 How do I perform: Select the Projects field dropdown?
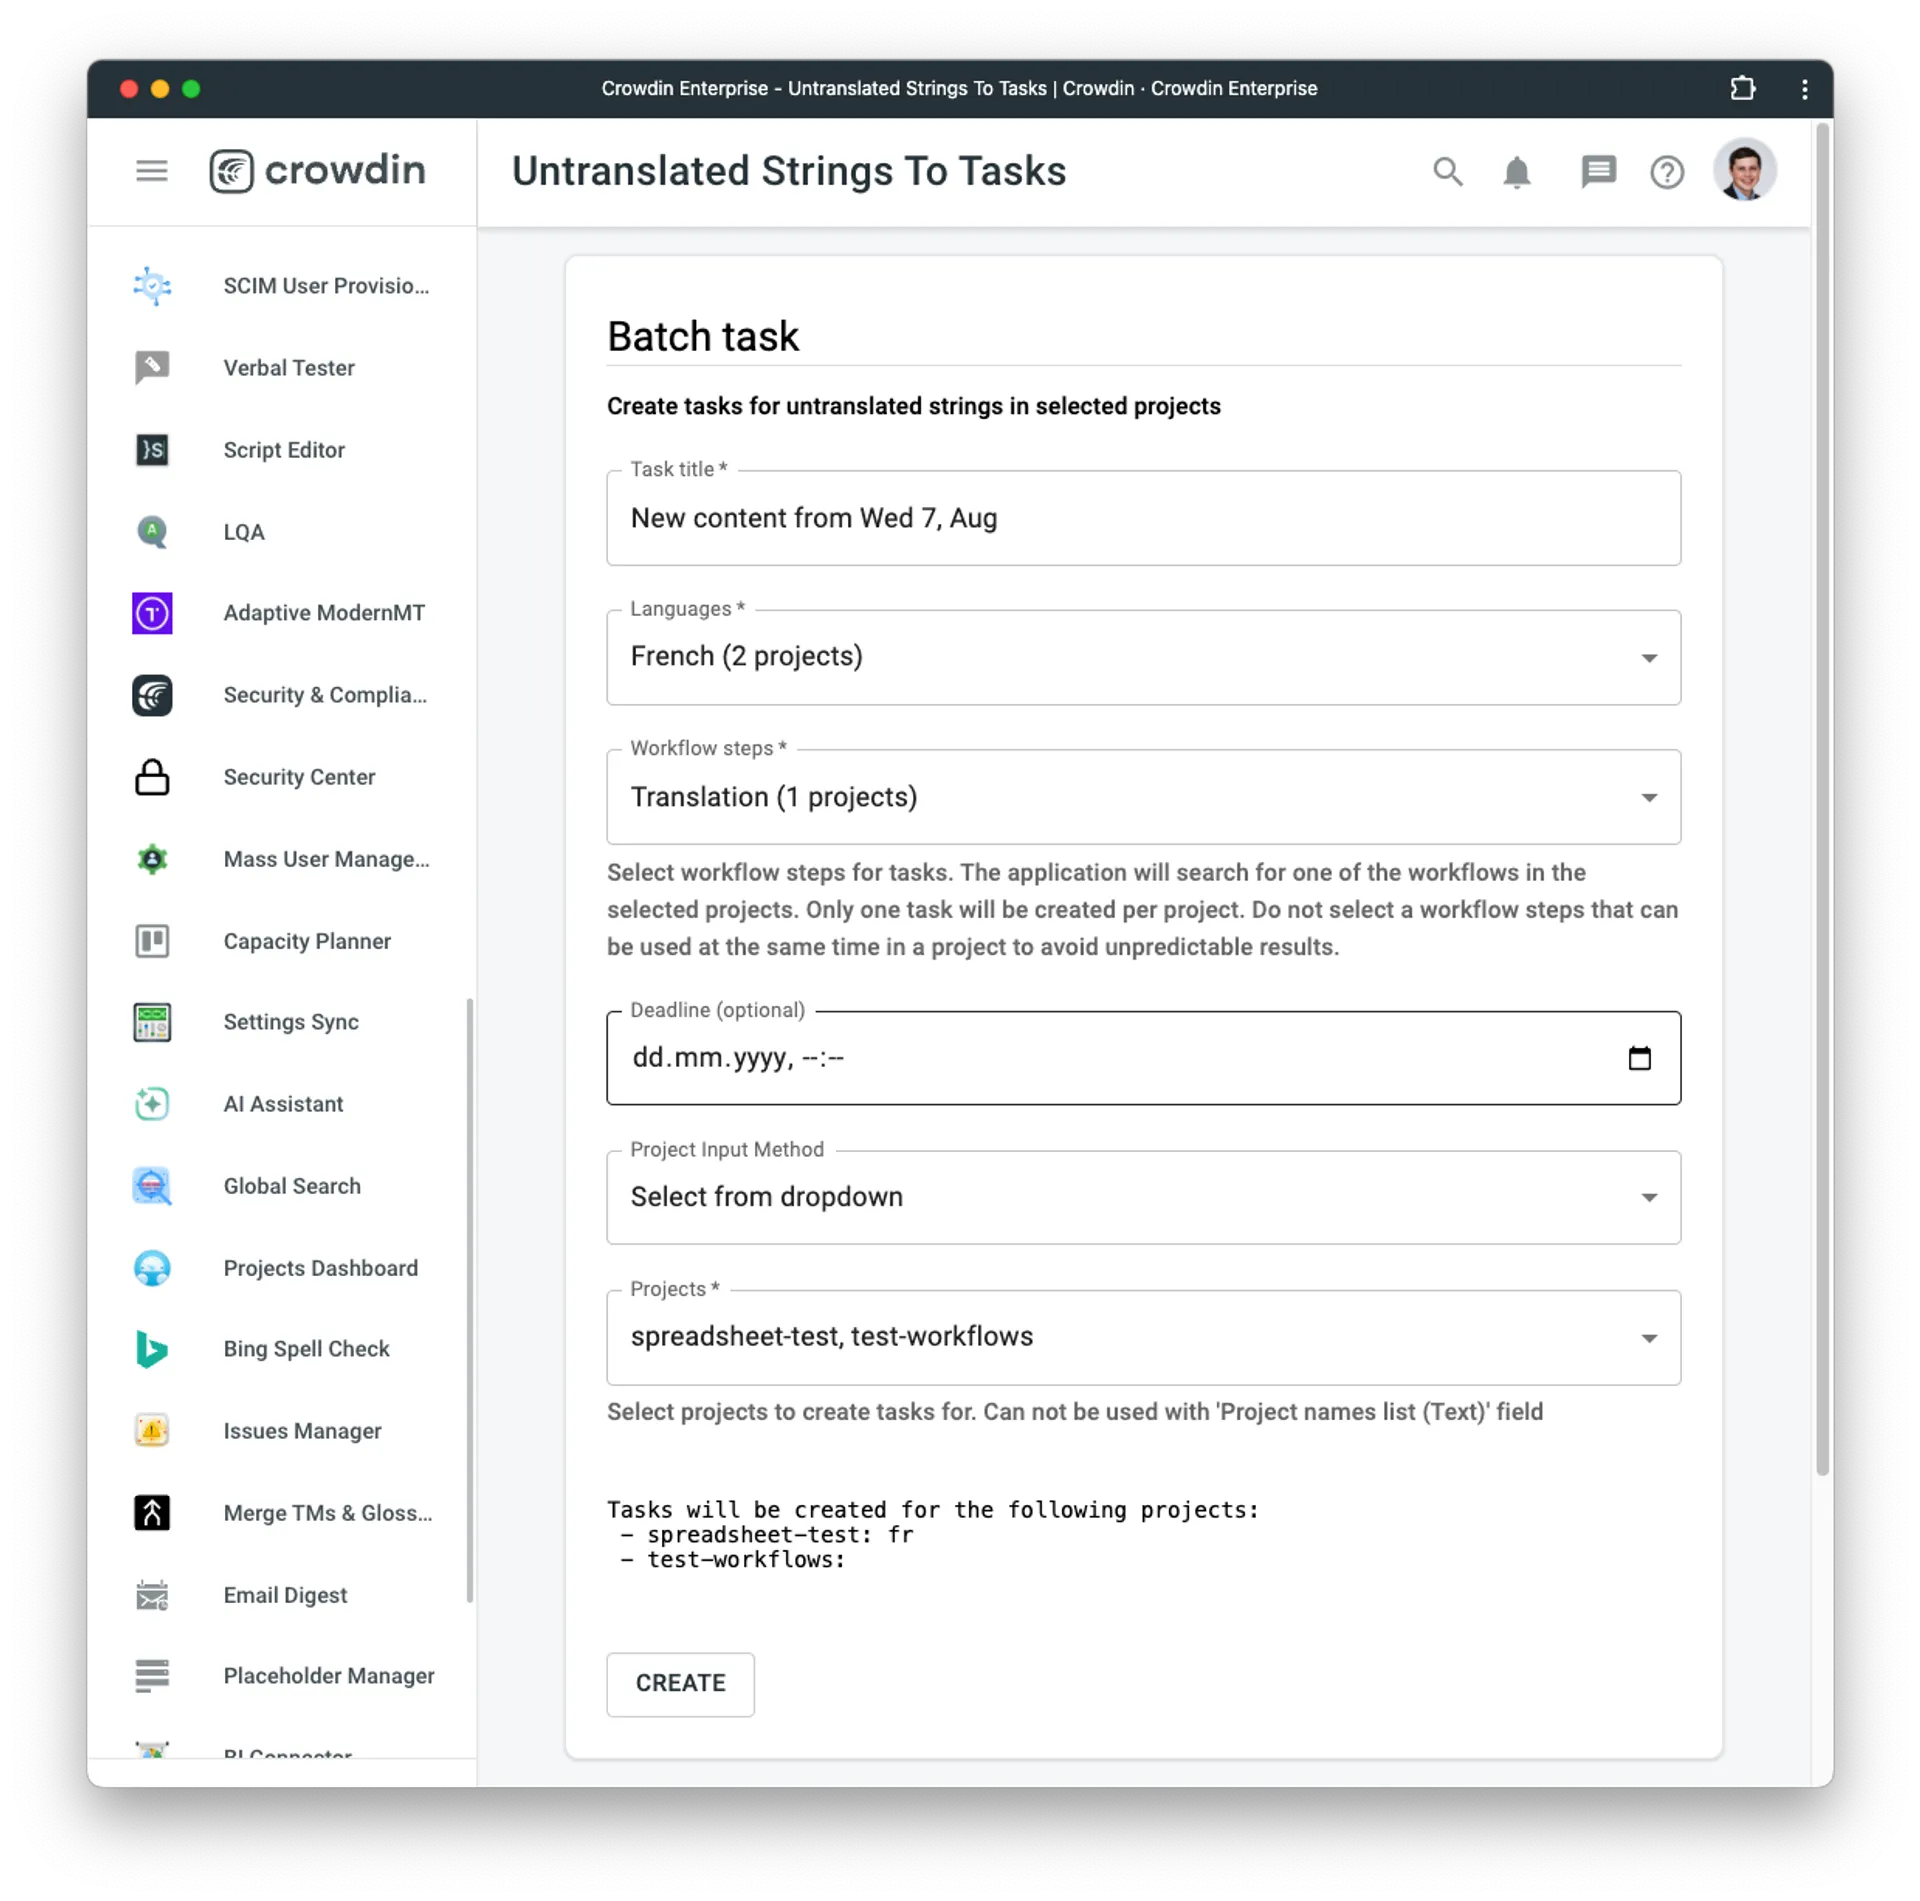pos(1144,1337)
